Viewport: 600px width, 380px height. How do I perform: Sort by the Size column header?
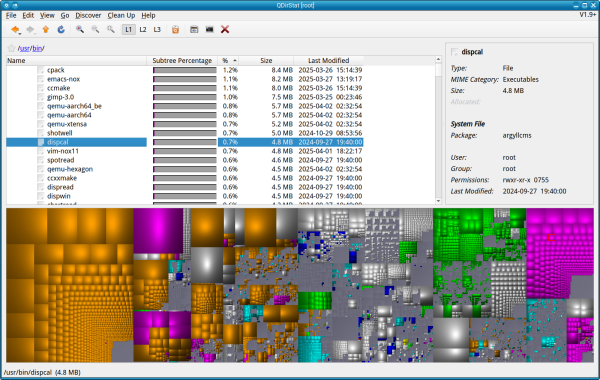click(x=266, y=60)
